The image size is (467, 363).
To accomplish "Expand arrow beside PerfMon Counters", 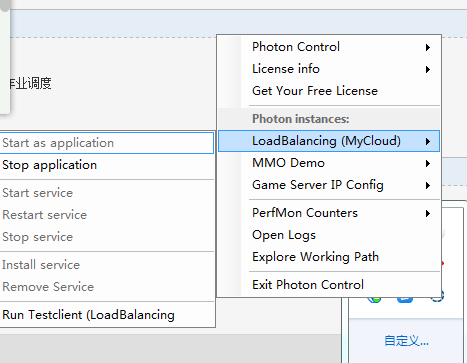I will coord(428,213).
